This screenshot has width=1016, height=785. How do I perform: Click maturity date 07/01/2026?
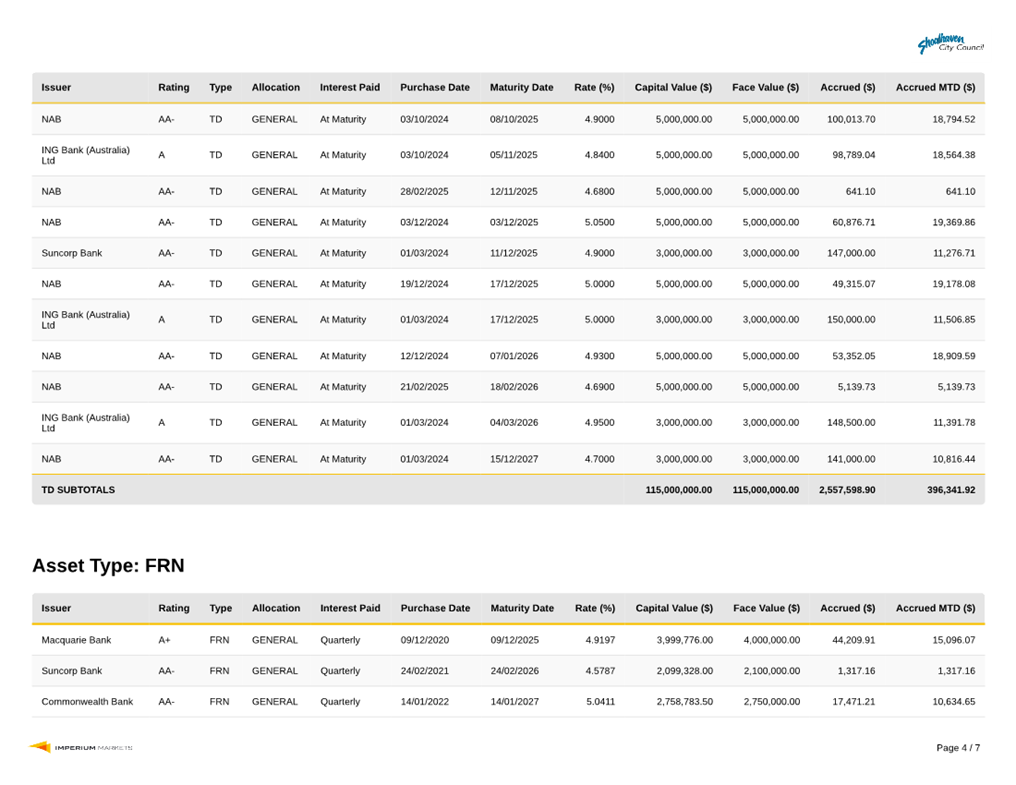(x=514, y=356)
